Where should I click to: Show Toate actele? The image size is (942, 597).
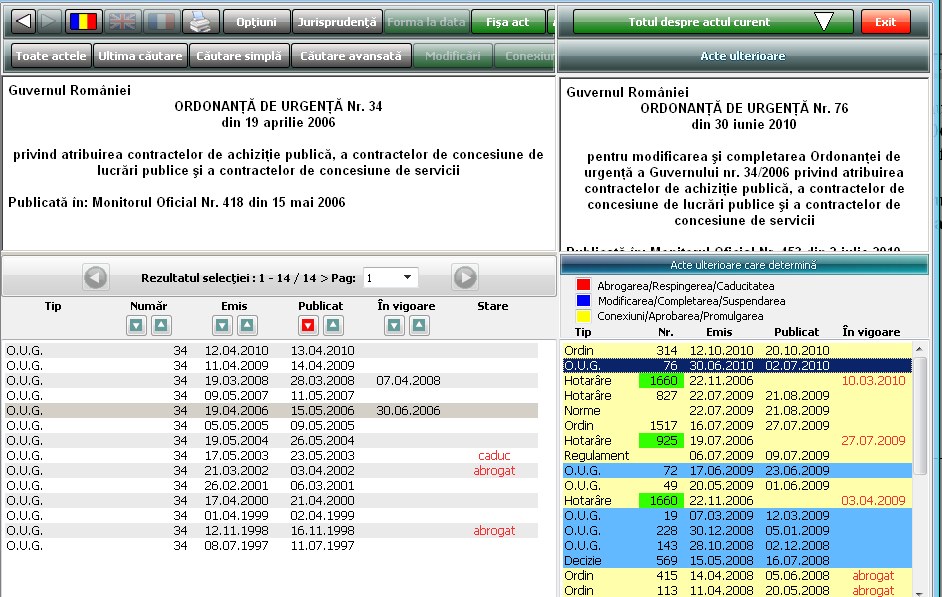tap(51, 56)
